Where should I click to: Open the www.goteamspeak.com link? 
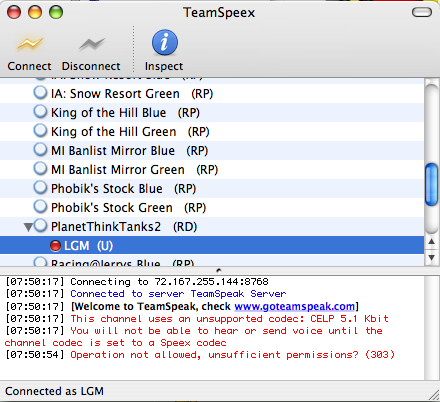pos(295,306)
